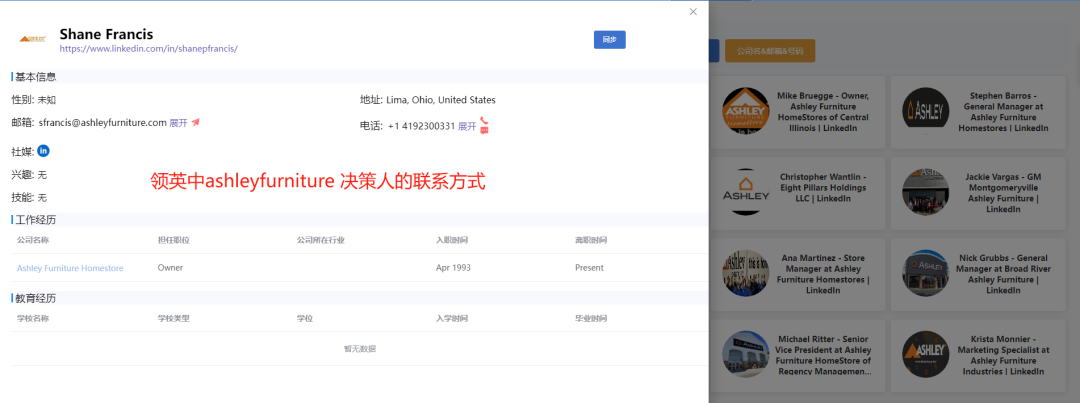Viewport: 1080px width, 403px height.
Task: Open the Ashley Furniture Homestore company link
Action: point(70,268)
